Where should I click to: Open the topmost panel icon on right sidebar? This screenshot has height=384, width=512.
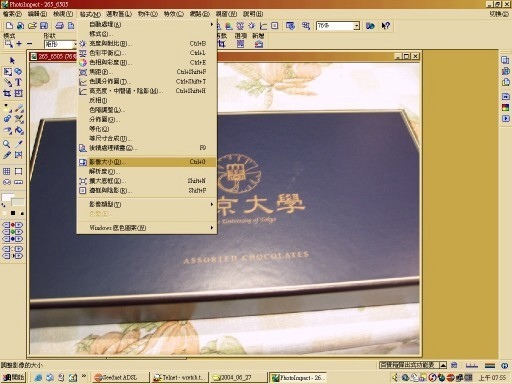(x=505, y=60)
